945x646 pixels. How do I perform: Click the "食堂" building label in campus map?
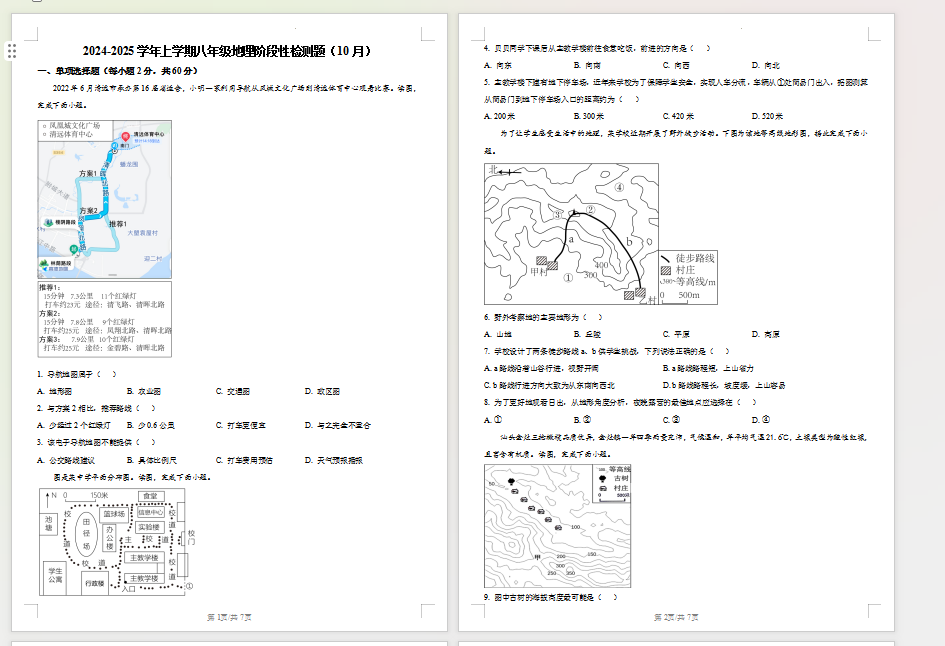click(151, 496)
